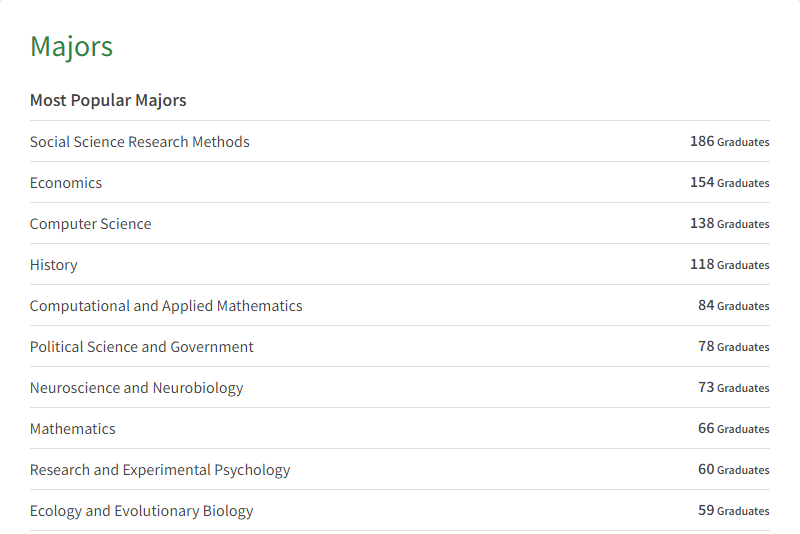800x534 pixels.
Task: Click the Computer Science major
Action: (x=91, y=224)
